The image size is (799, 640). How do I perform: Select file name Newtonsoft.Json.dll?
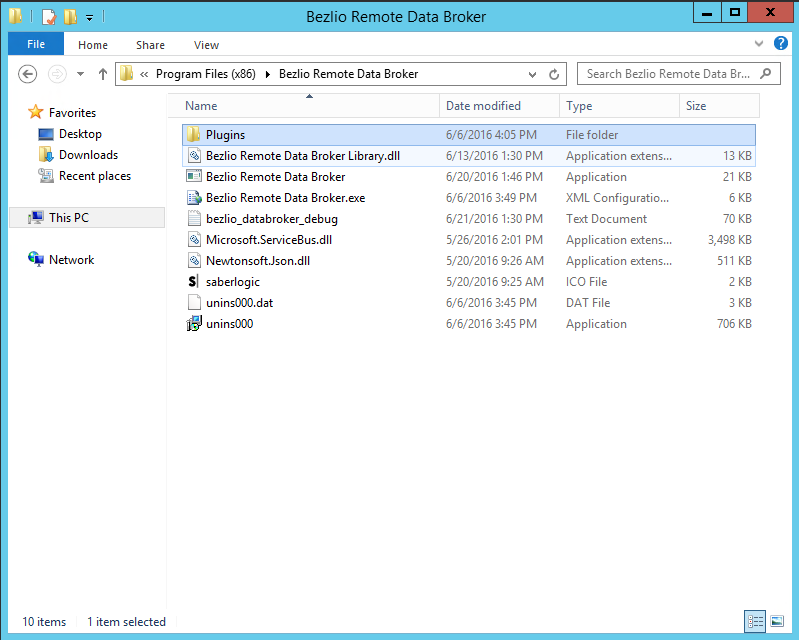(258, 260)
